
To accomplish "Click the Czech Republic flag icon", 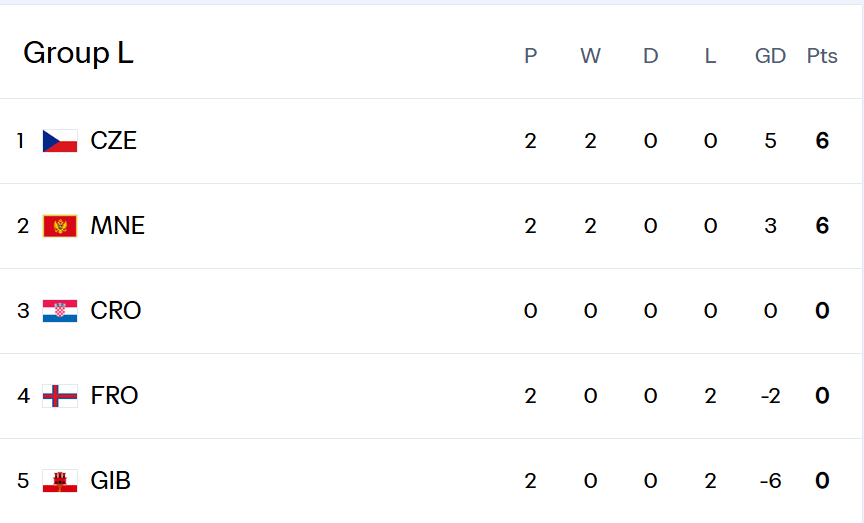I will 60,141.
